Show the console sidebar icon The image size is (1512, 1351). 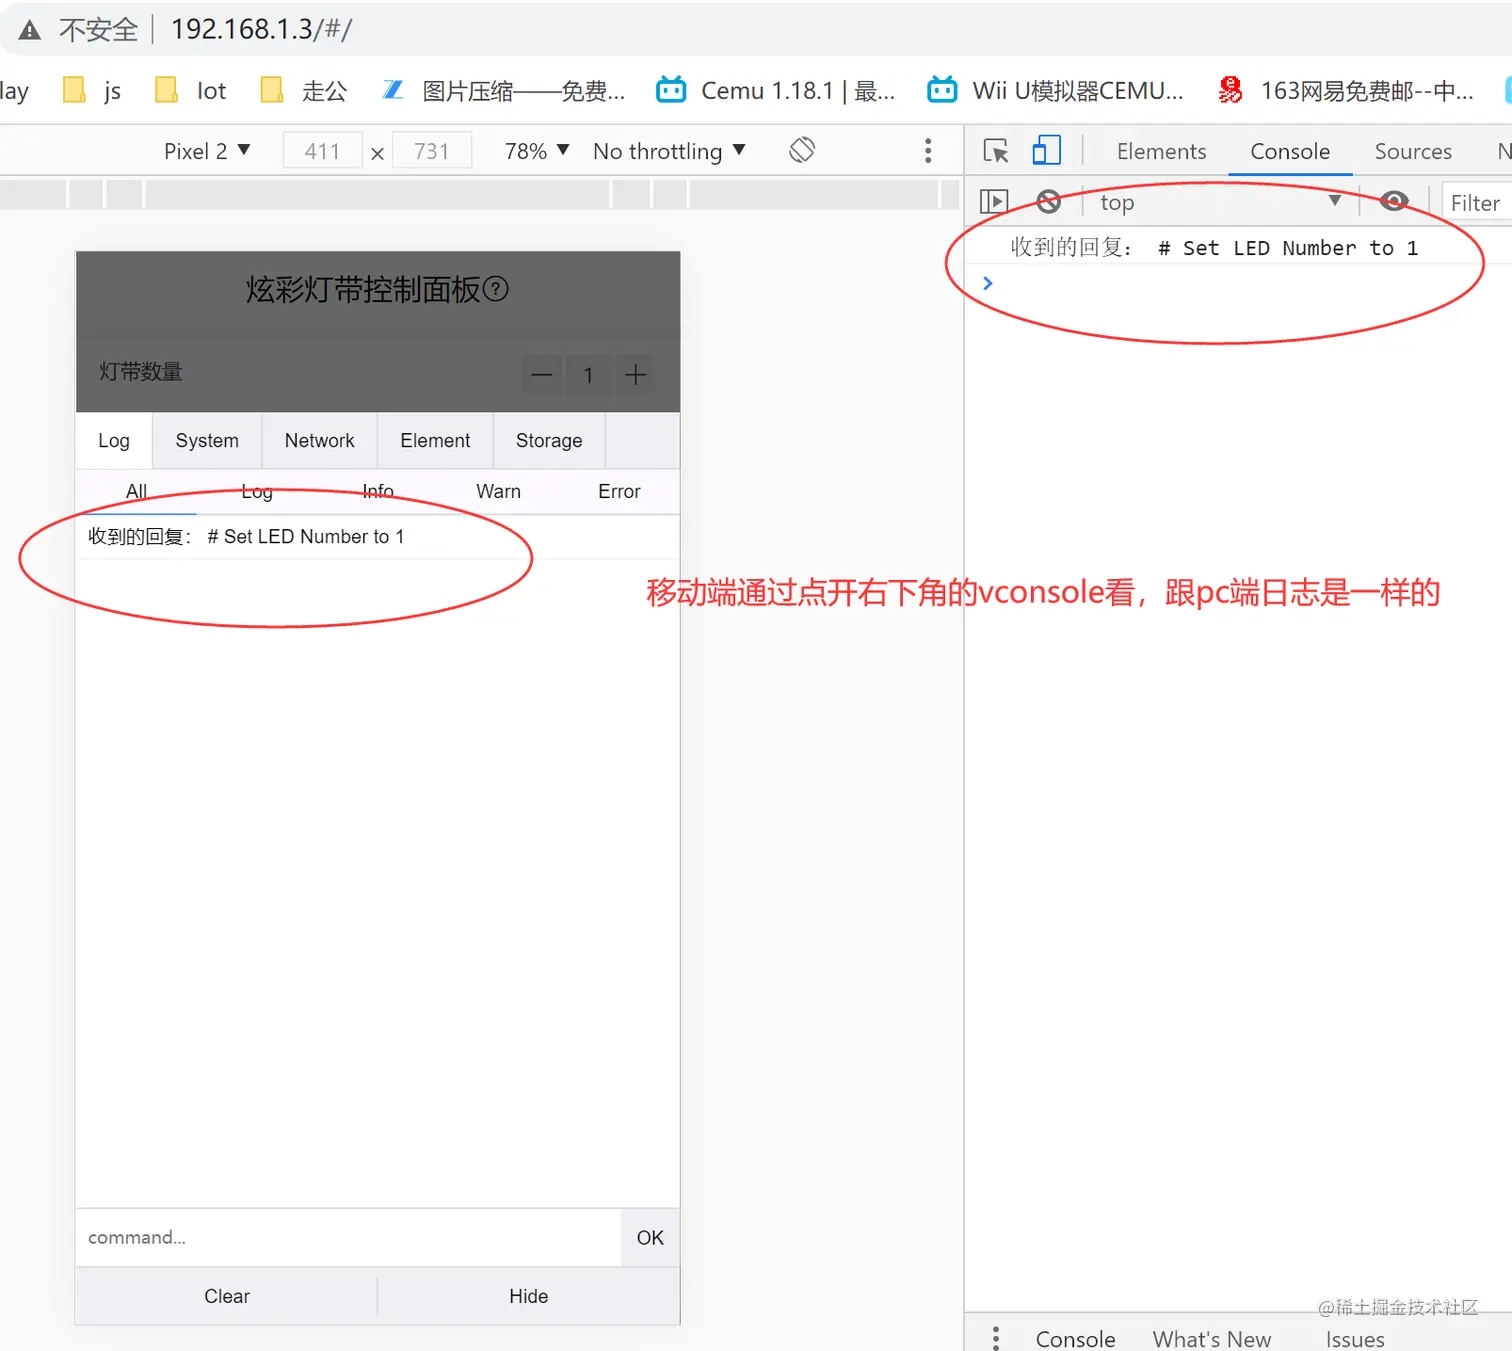994,202
